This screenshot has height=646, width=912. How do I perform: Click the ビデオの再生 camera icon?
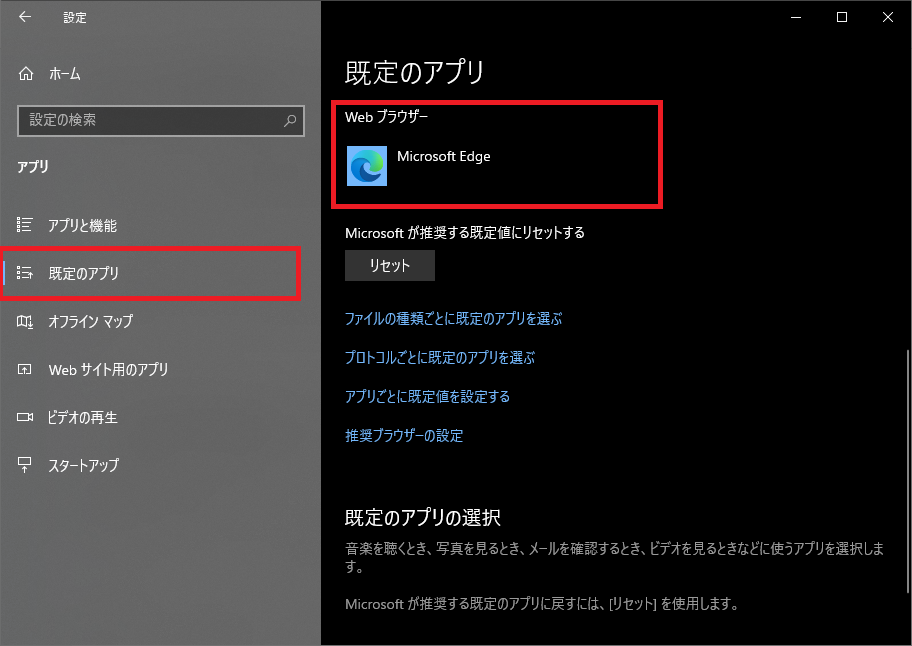click(24, 417)
